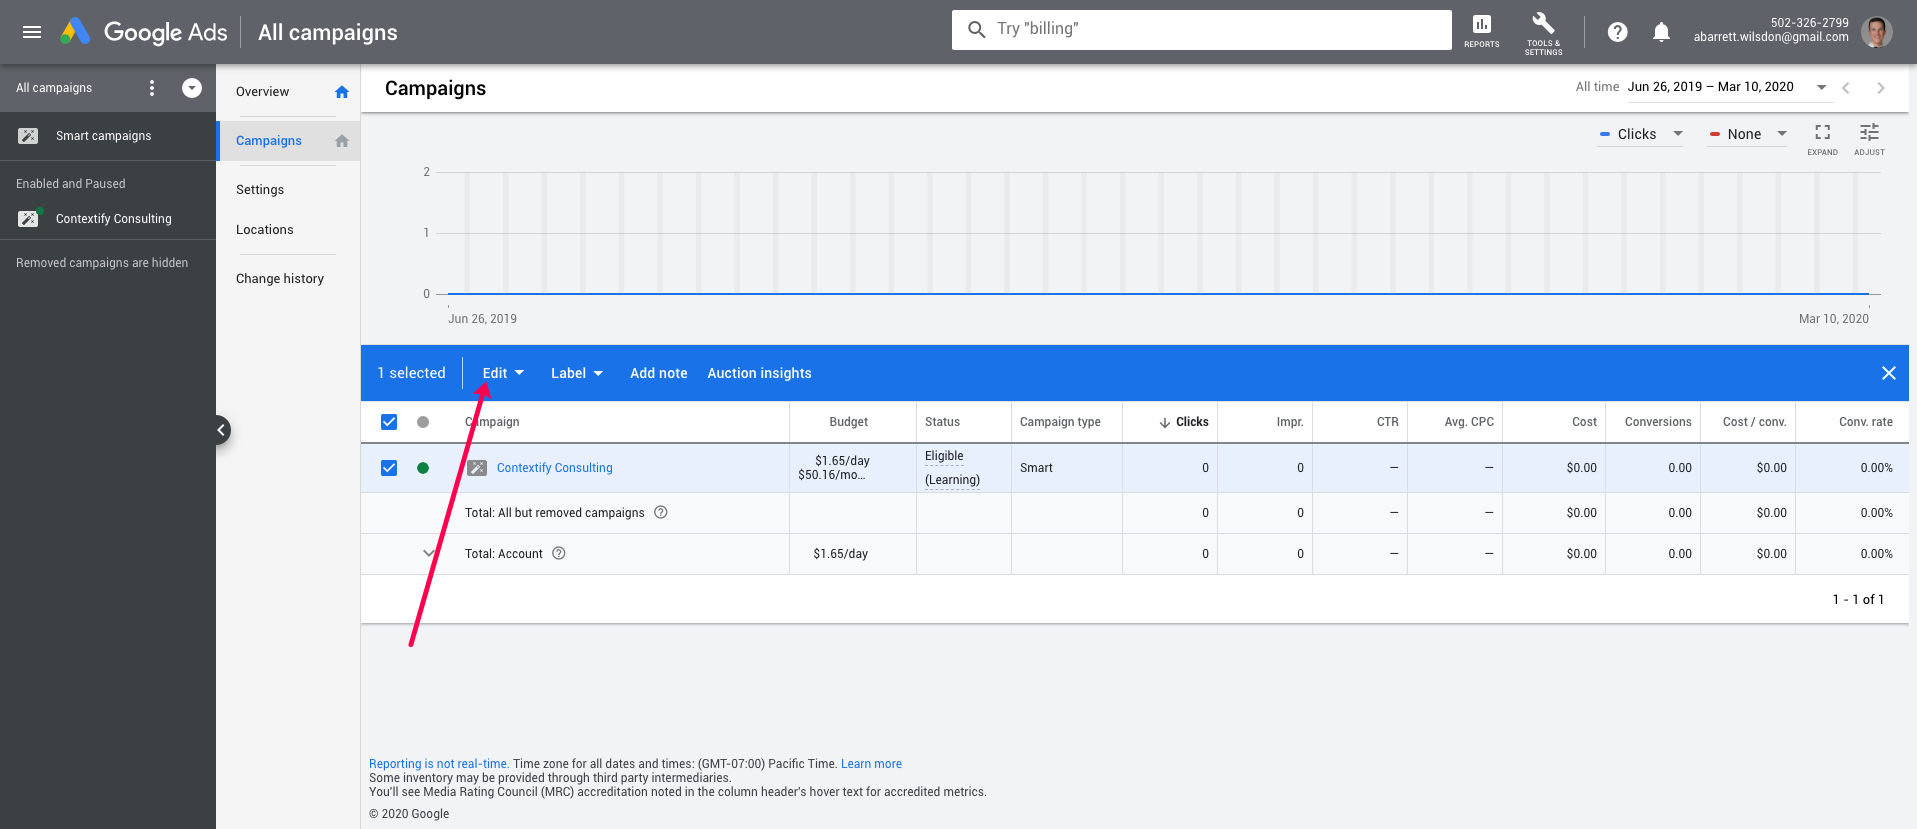The width and height of the screenshot is (1917, 829).
Task: Click the circular arrow next to All campaigns
Action: [192, 88]
